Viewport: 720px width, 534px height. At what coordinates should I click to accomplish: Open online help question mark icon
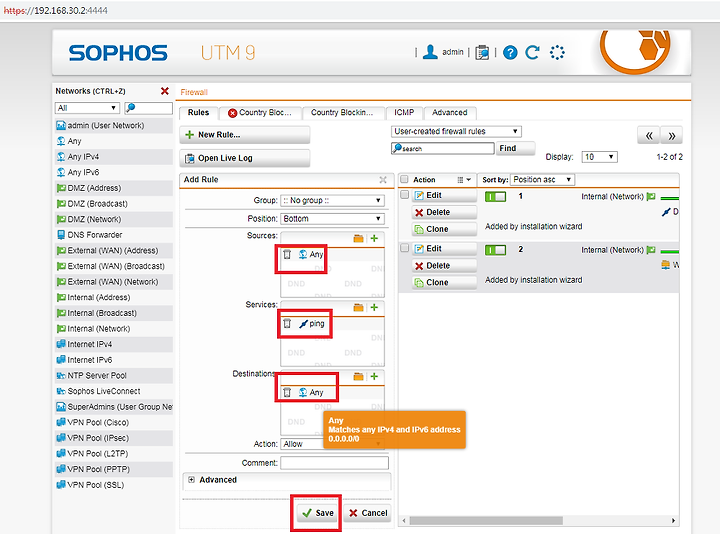(x=510, y=53)
